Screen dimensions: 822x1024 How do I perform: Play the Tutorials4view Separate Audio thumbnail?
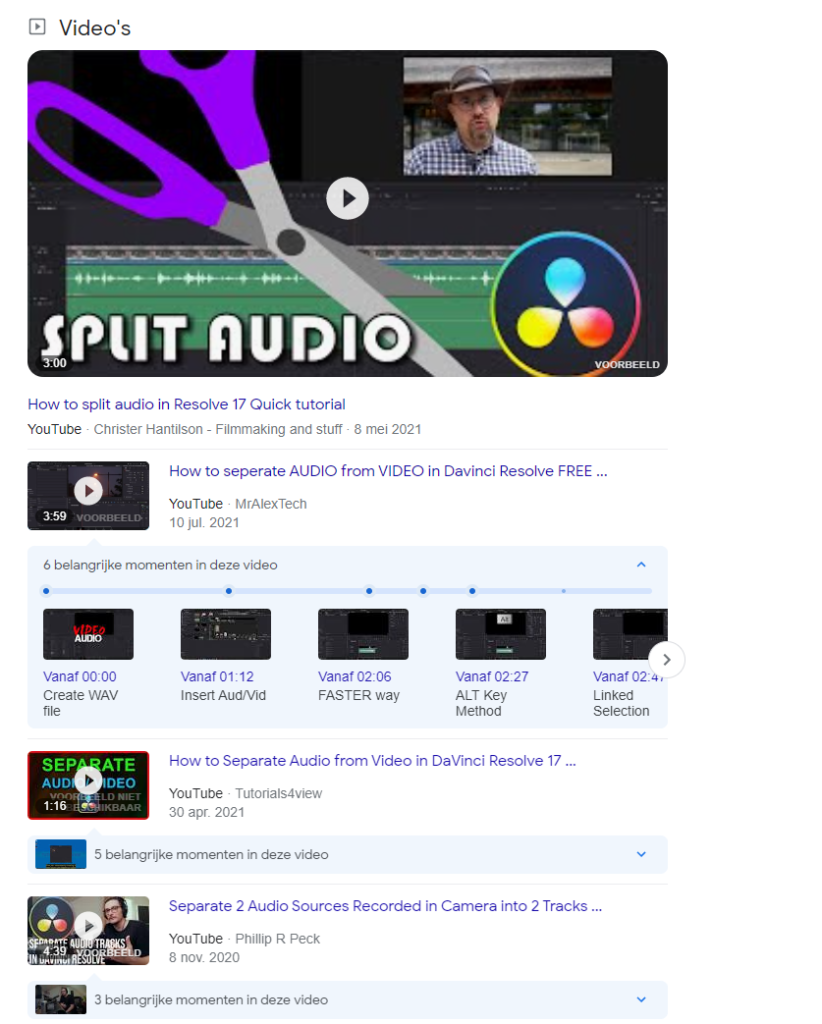pyautogui.click(x=88, y=785)
